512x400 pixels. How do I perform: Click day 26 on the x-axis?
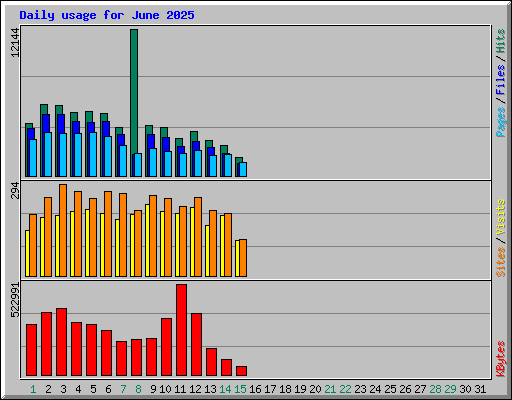[405, 389]
